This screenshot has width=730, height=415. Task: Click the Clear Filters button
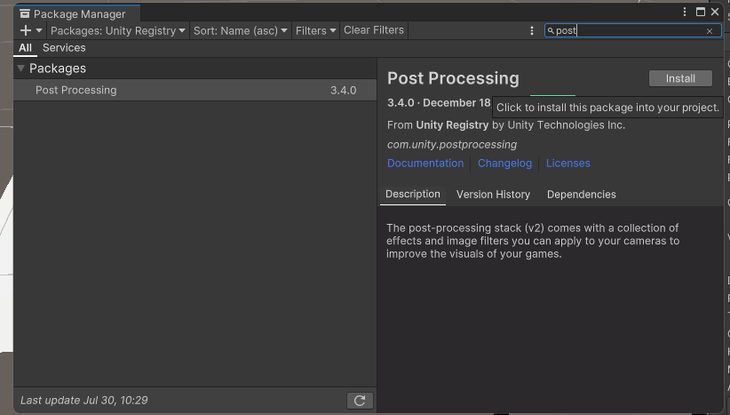[x=374, y=30]
